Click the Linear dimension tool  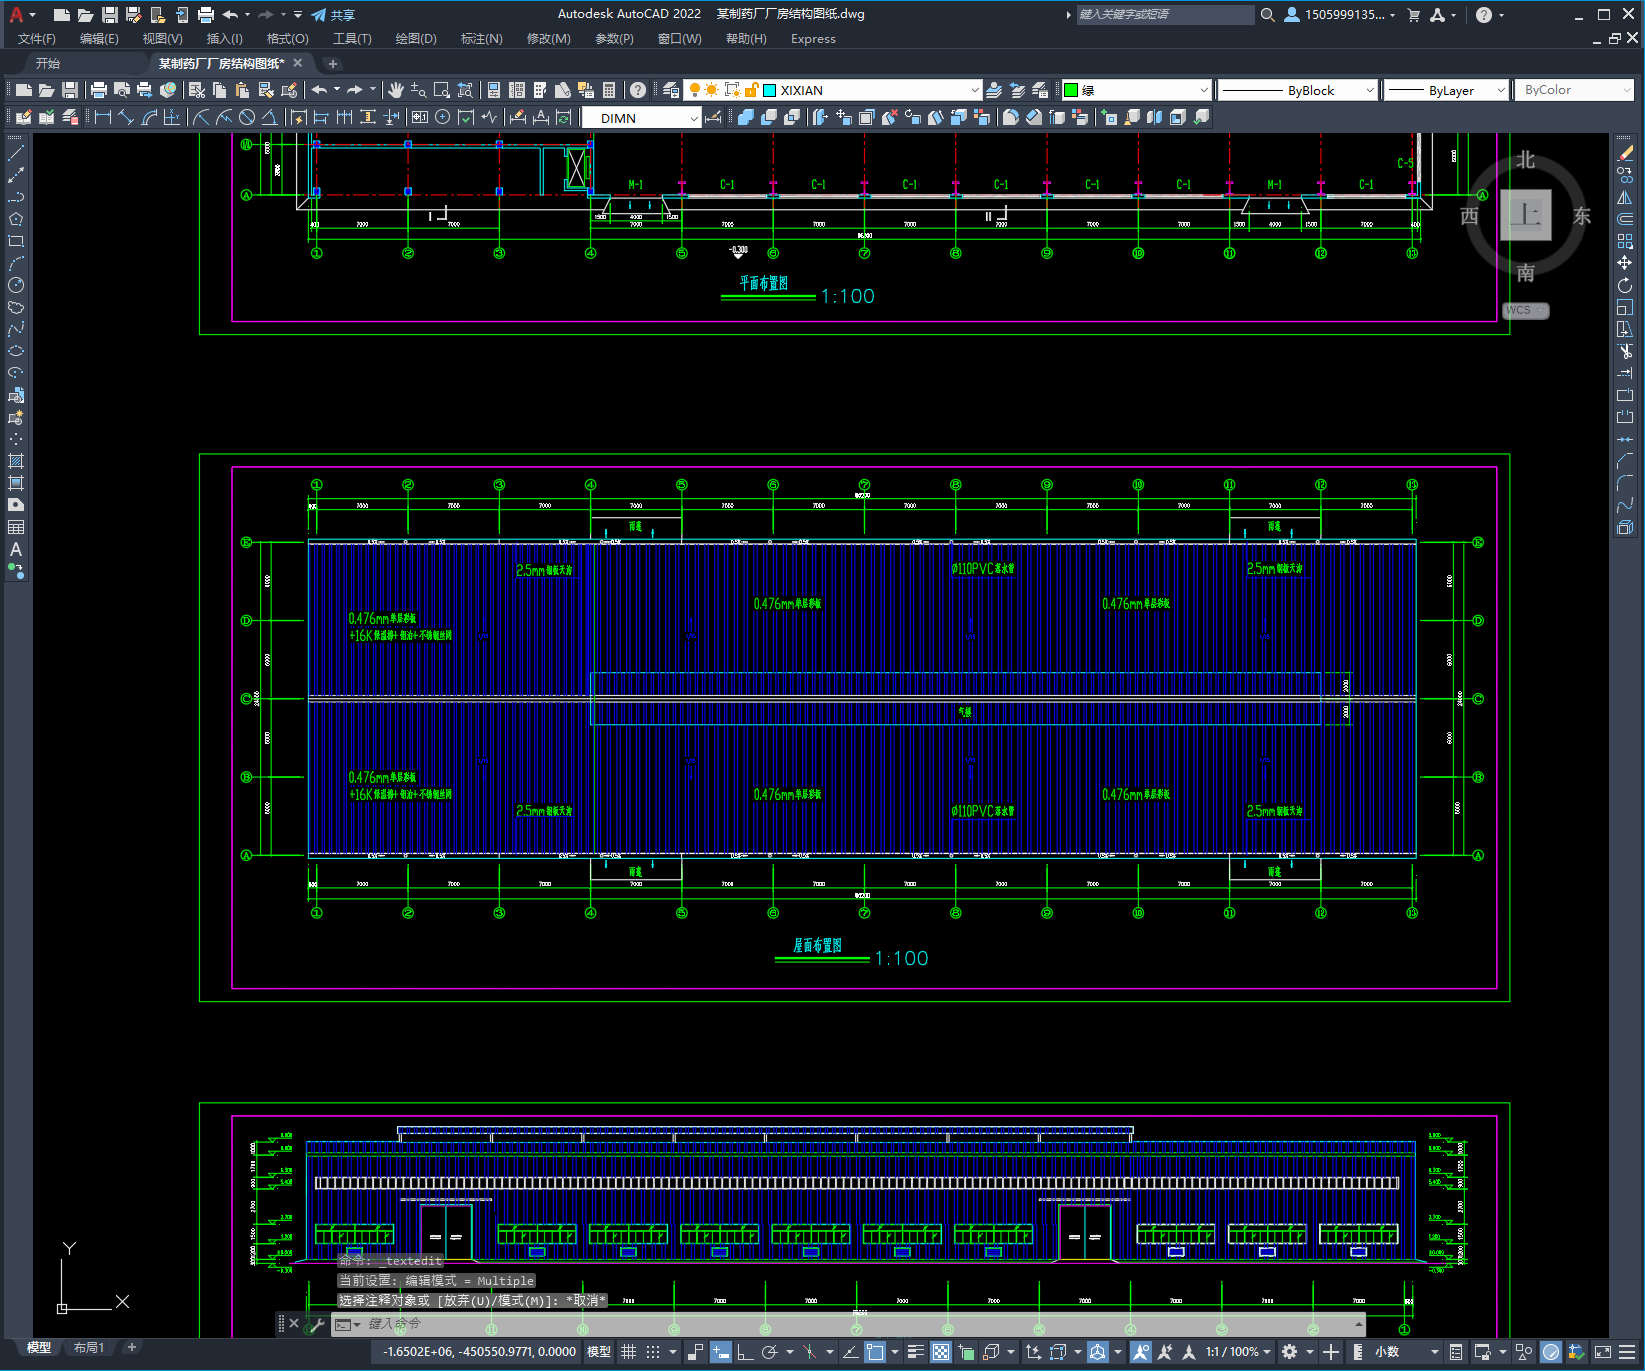click(103, 117)
